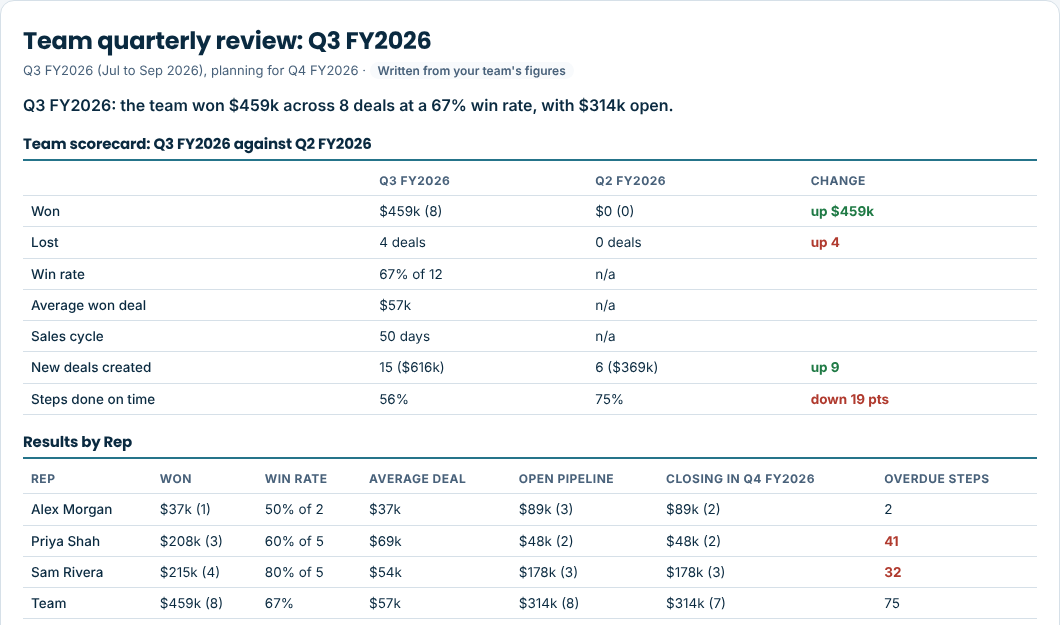Image resolution: width=1060 pixels, height=625 pixels.
Task: Click the "REP" column header
Action: [x=43, y=479]
